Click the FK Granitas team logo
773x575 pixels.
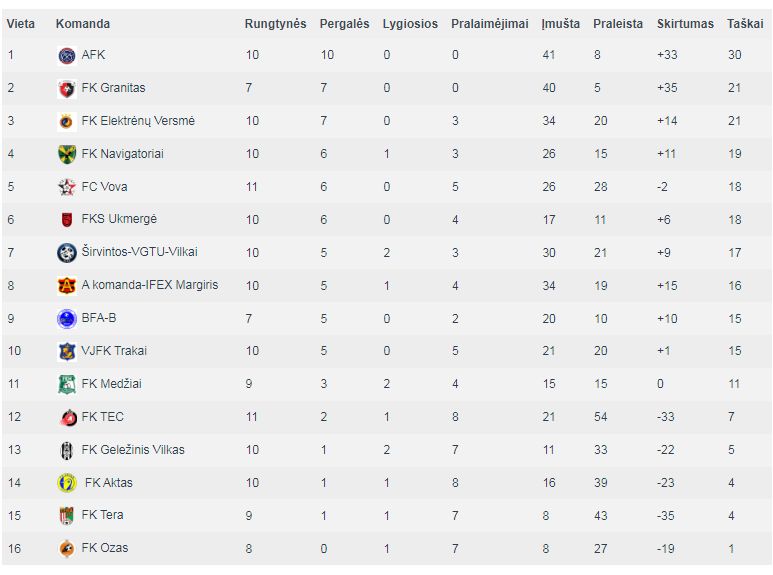click(67, 89)
